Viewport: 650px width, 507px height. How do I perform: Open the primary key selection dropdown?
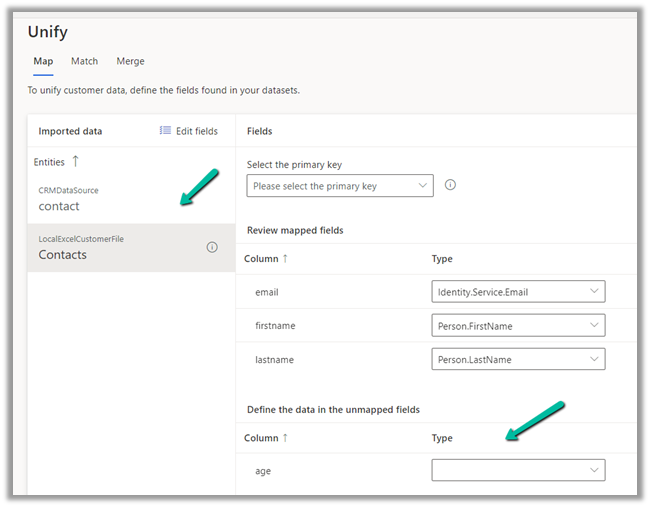pos(339,186)
